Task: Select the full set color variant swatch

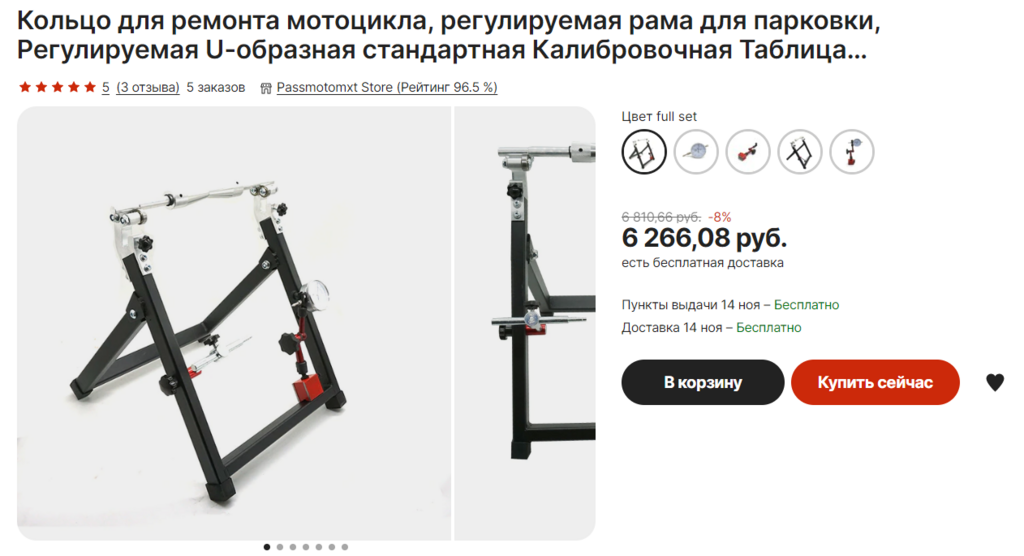Action: pos(643,152)
